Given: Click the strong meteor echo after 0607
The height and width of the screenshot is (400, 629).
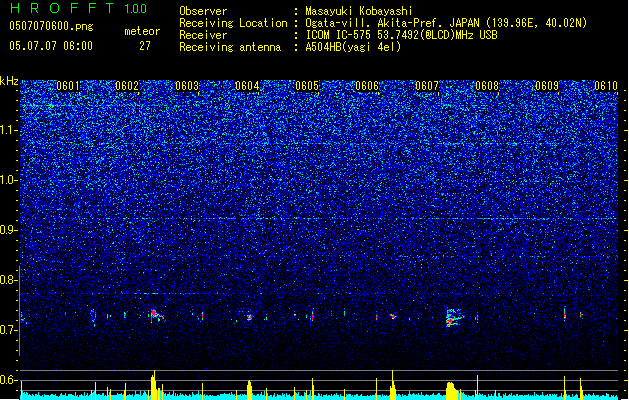Looking at the screenshot, I should [455, 317].
